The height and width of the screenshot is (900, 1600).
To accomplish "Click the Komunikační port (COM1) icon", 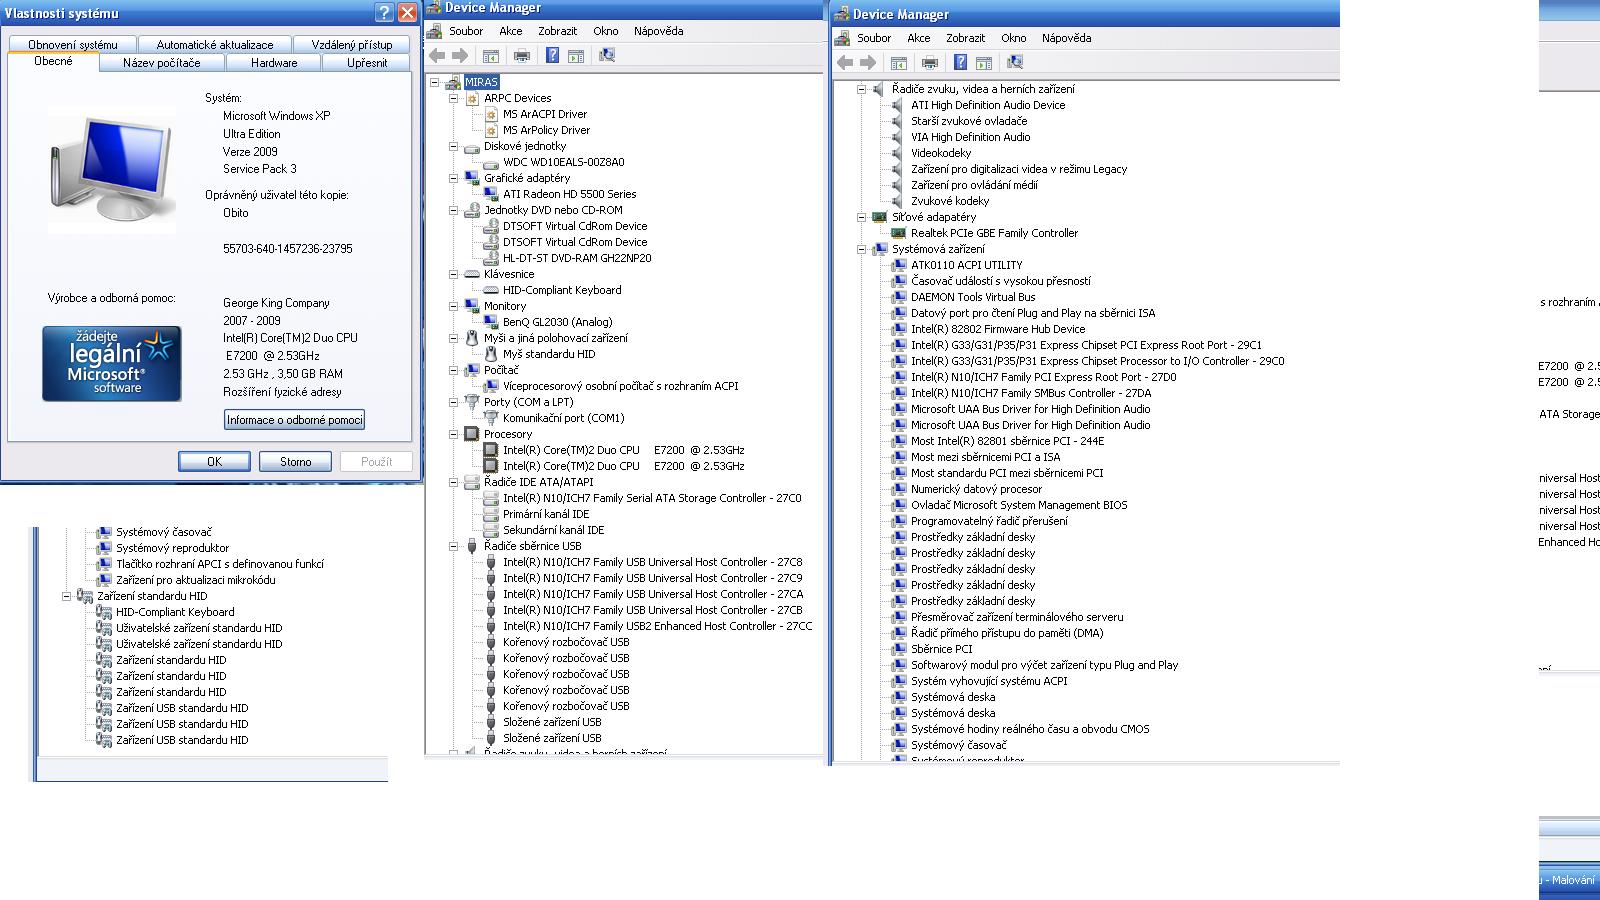I will click(x=491, y=418).
